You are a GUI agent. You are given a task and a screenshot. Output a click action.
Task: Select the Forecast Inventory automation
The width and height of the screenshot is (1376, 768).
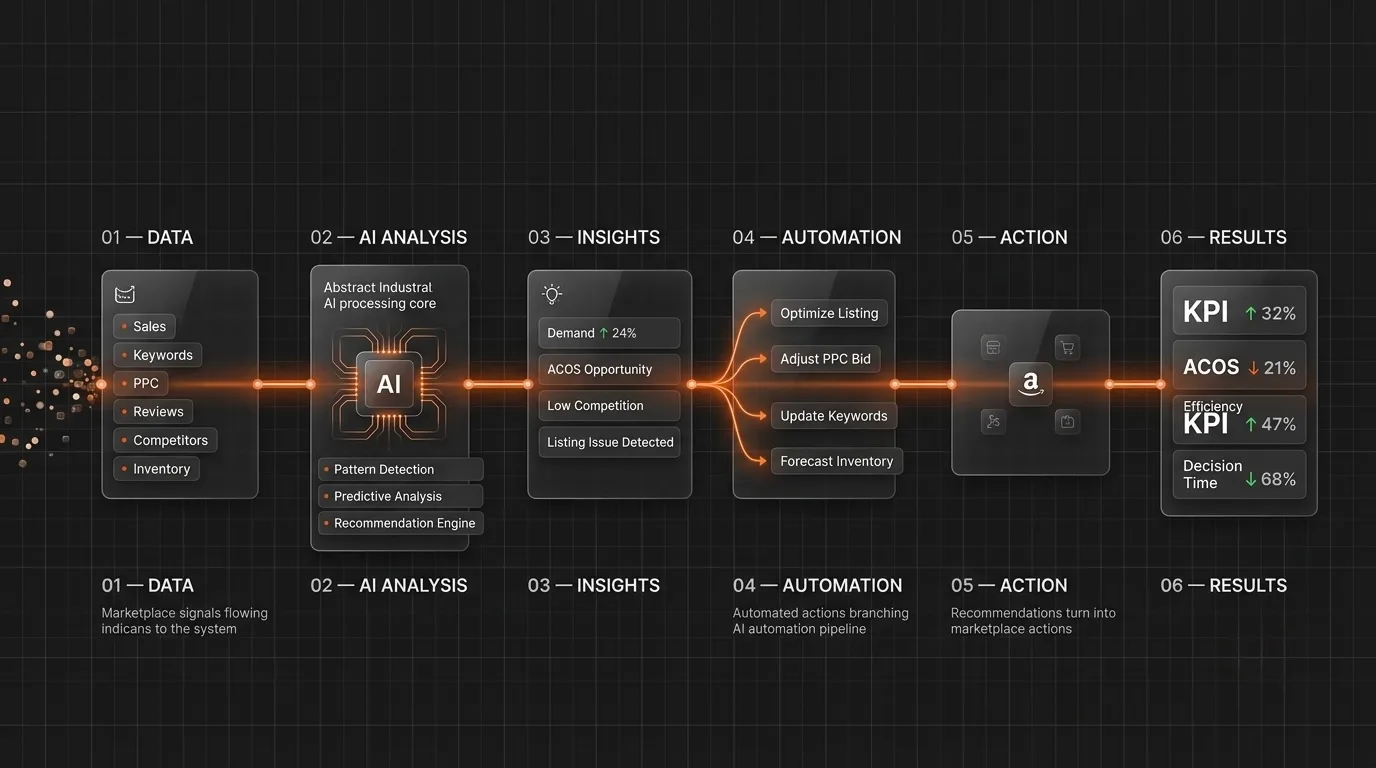[x=837, y=461]
